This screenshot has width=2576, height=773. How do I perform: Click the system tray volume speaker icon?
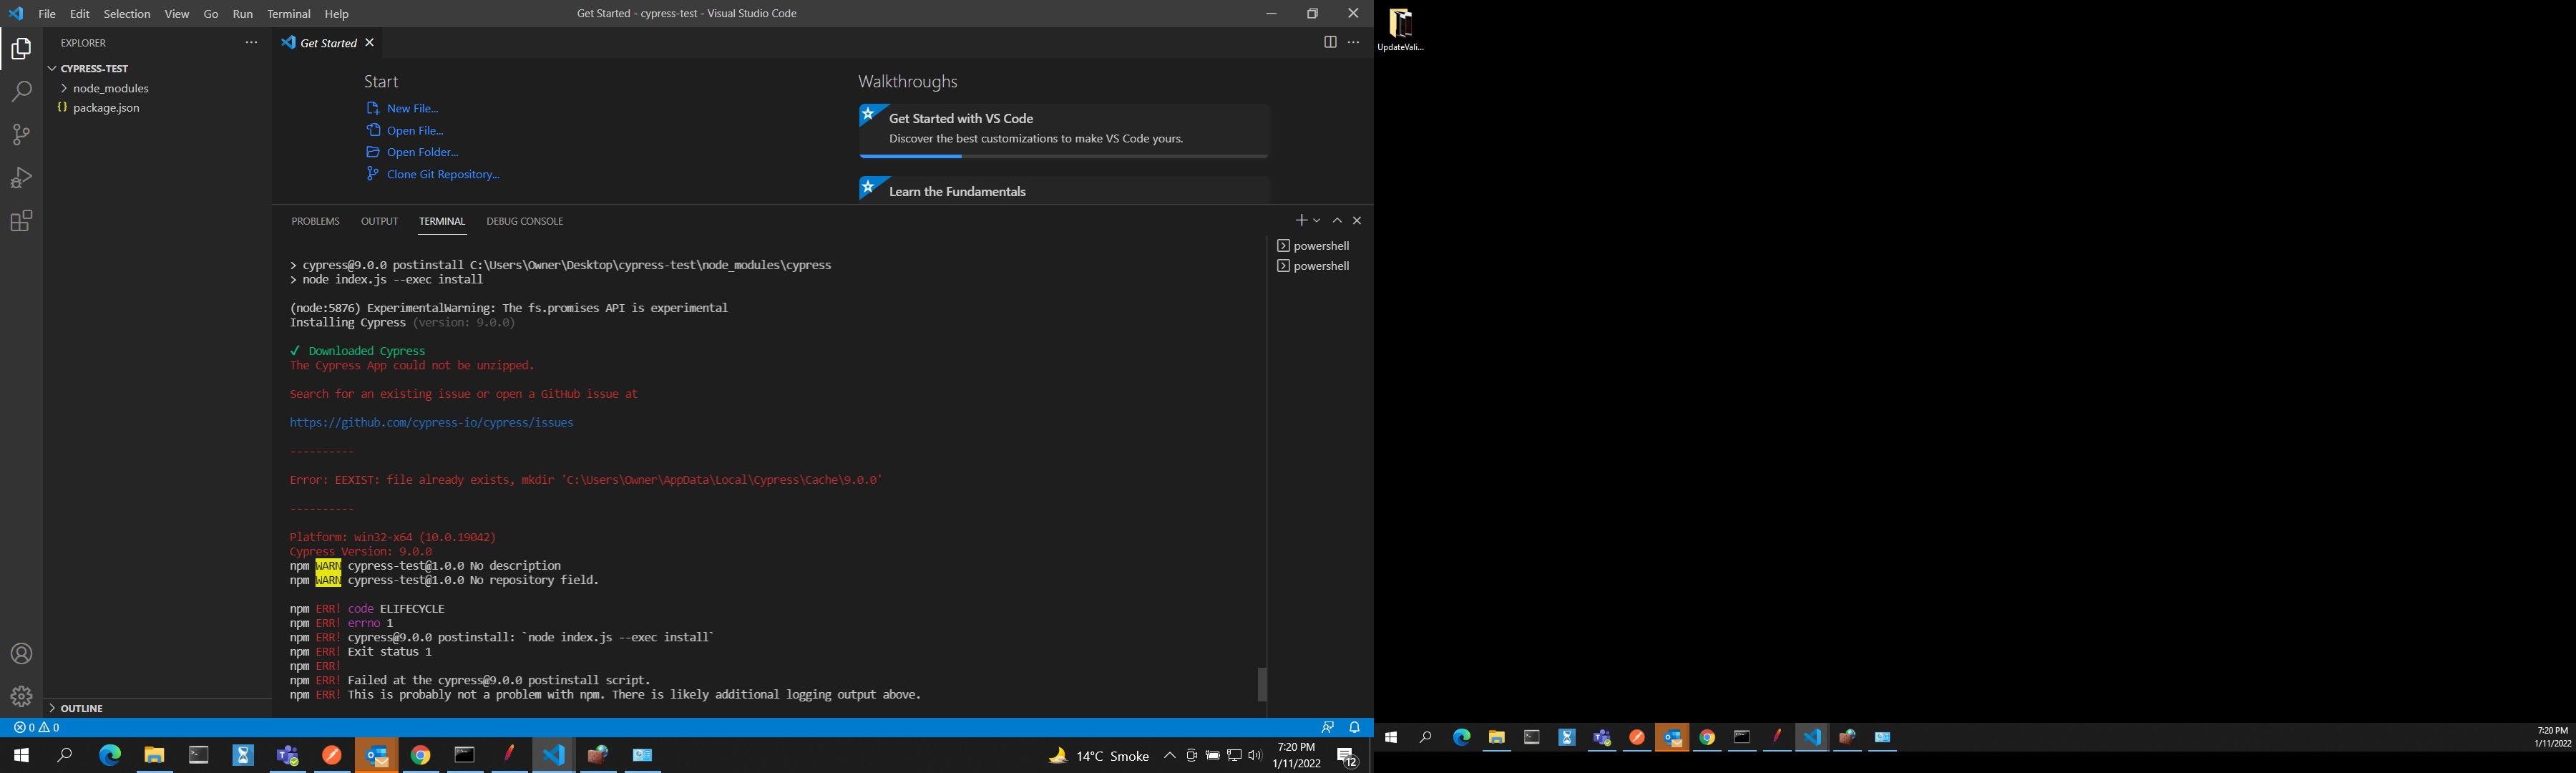point(1255,756)
